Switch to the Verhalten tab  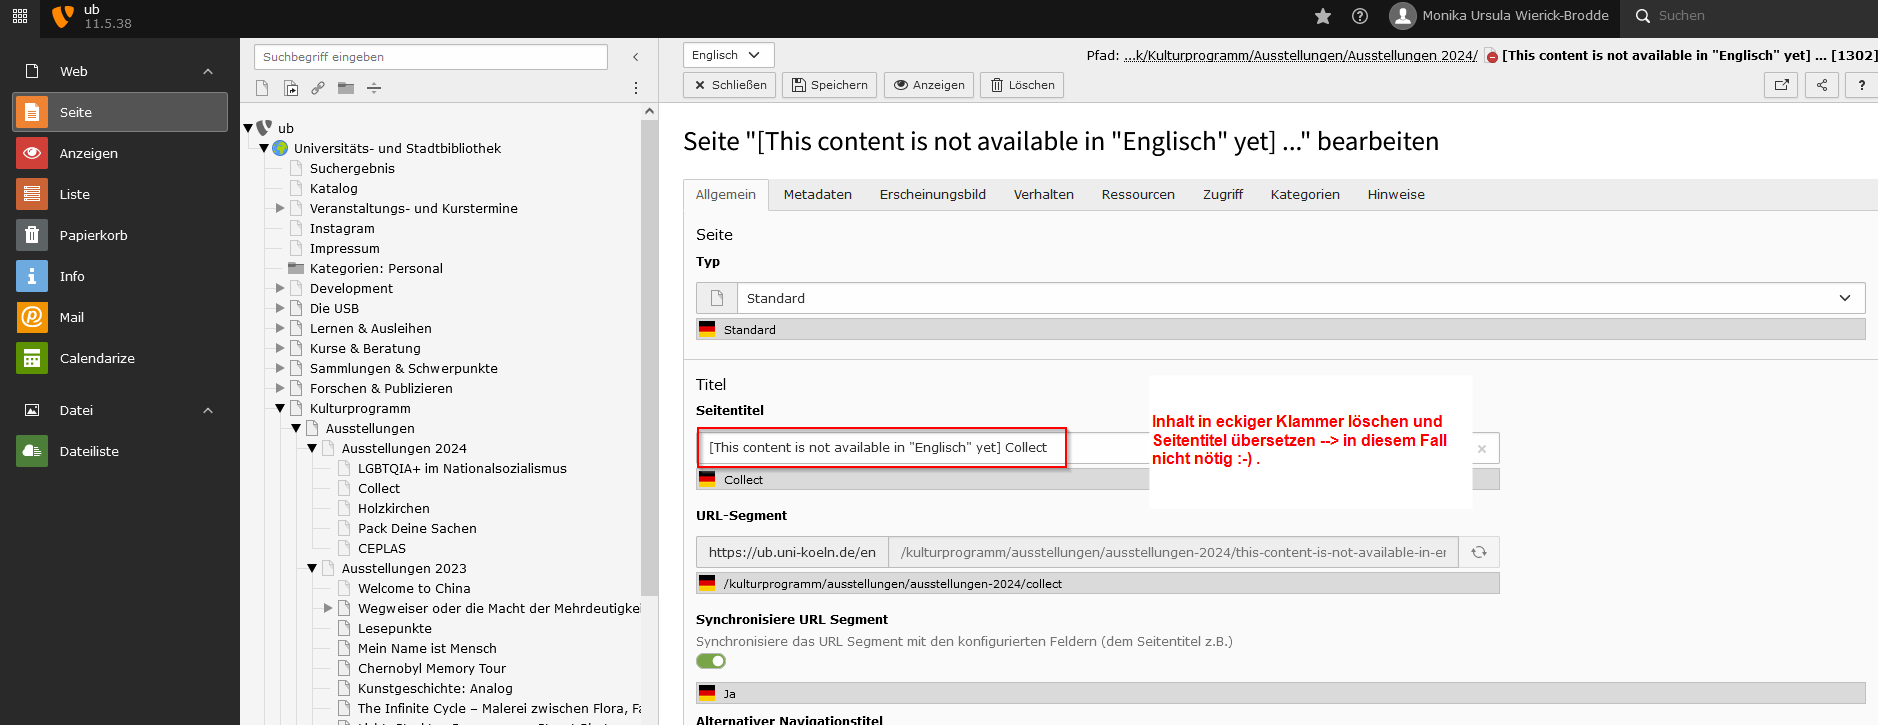pos(1043,194)
